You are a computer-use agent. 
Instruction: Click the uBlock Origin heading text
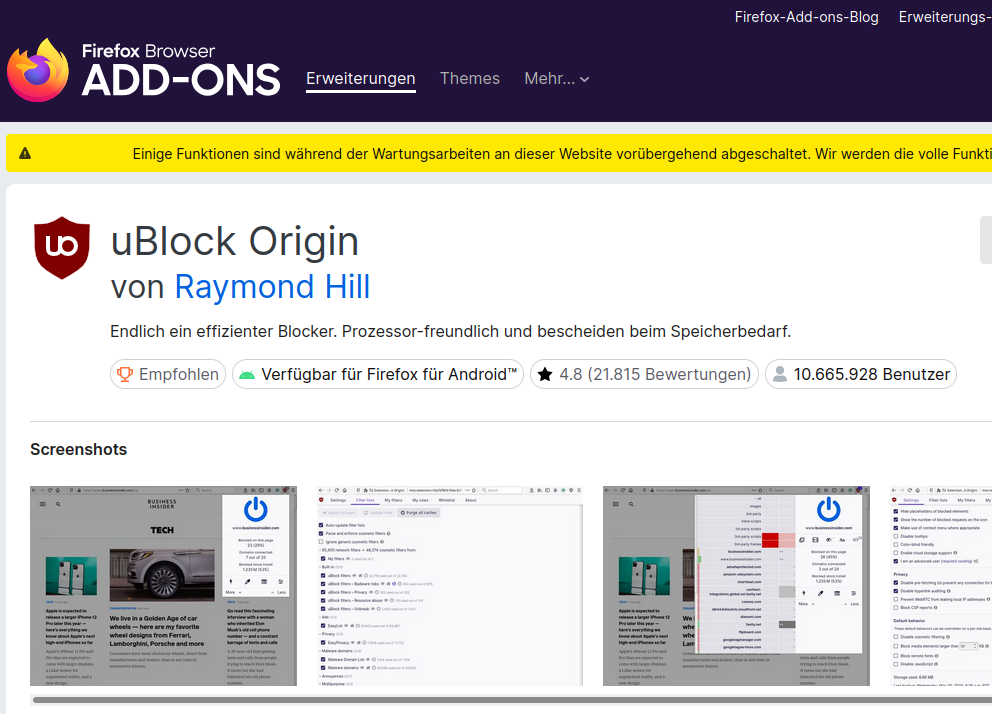pos(235,242)
